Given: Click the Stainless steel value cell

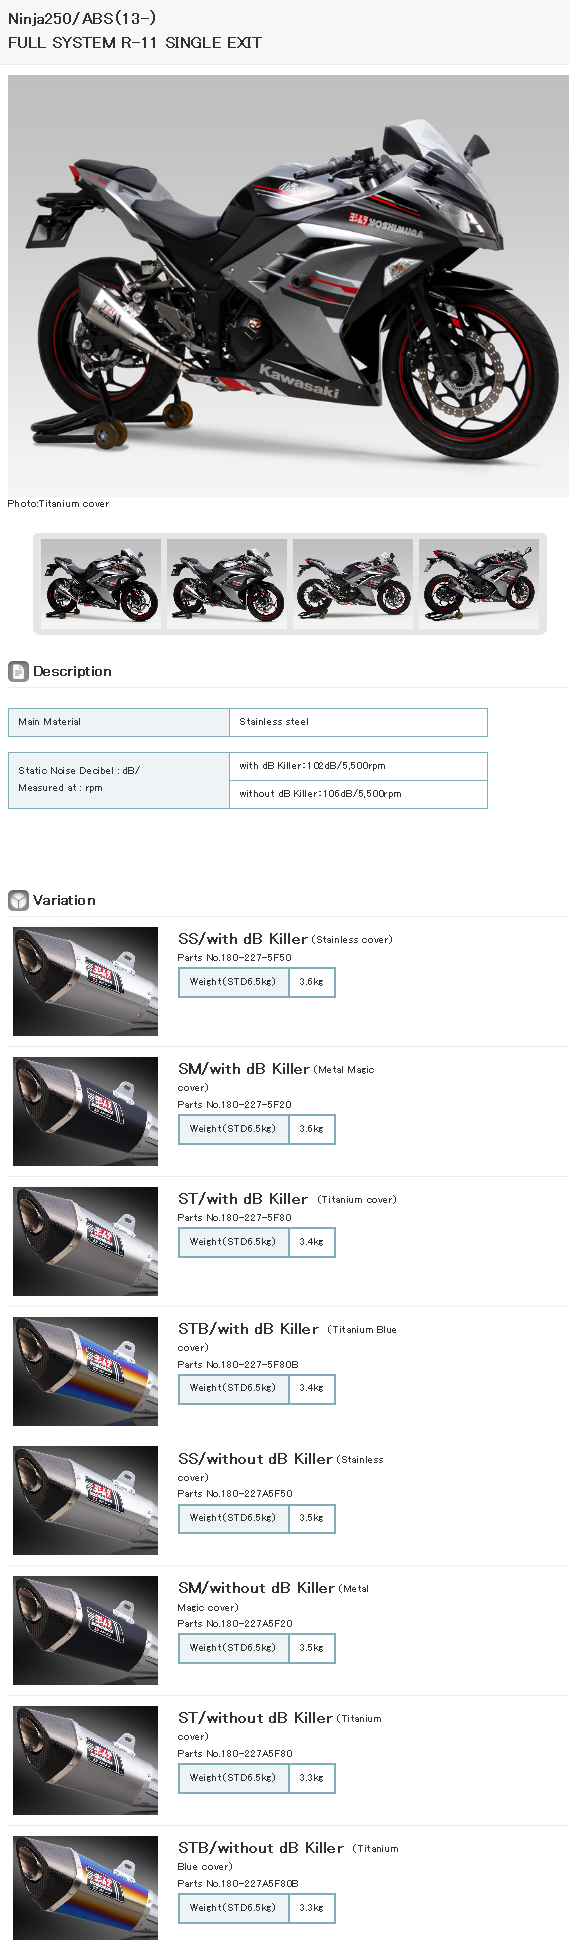Looking at the screenshot, I should click(358, 722).
